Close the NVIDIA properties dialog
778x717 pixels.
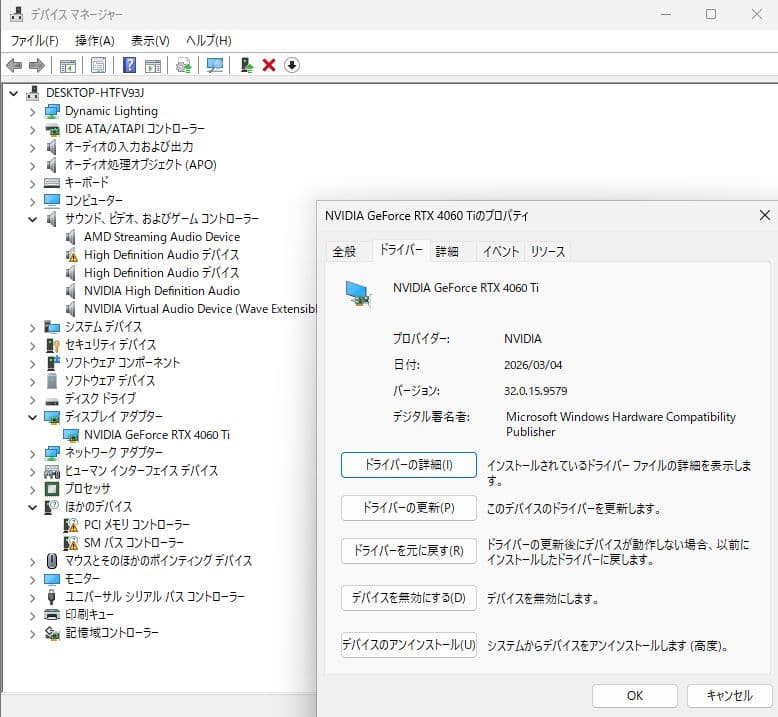(765, 215)
